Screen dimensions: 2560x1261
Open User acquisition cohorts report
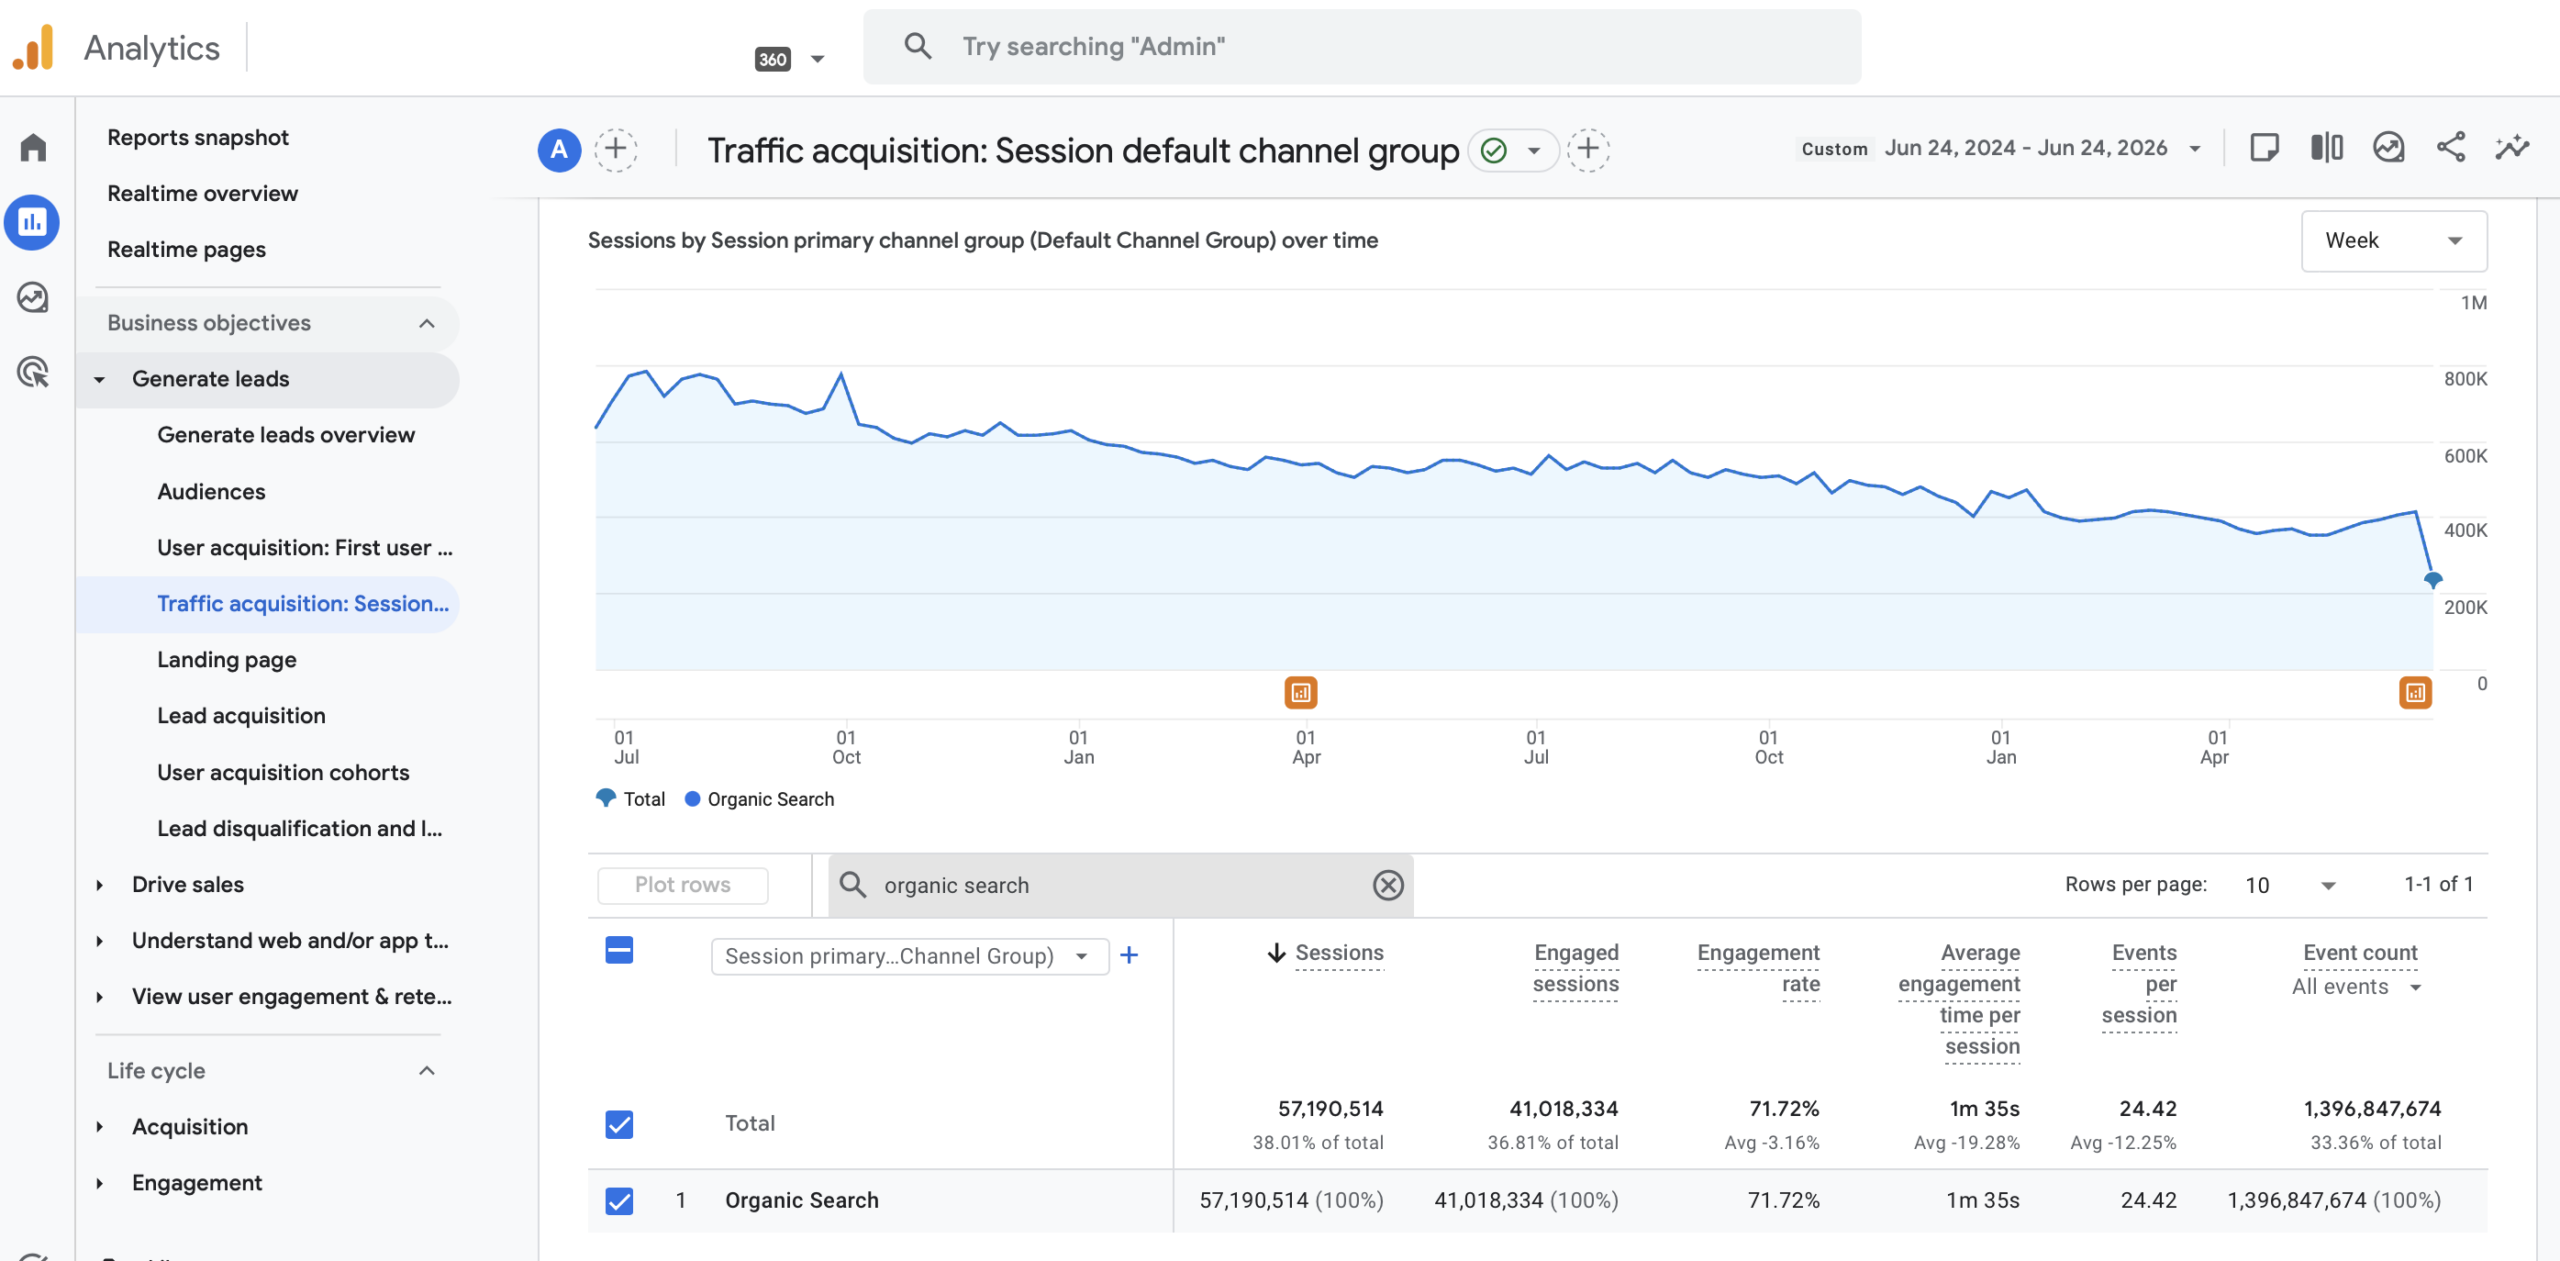(283, 773)
